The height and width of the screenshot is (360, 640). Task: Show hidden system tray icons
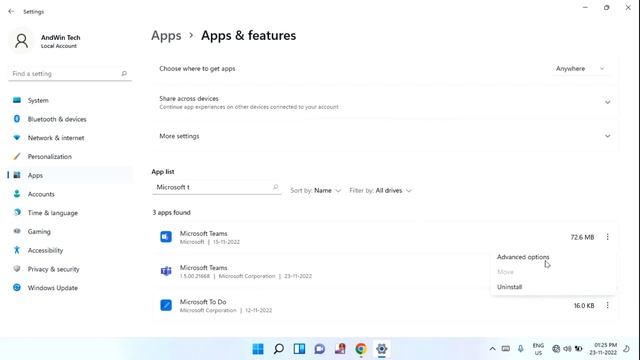(x=492, y=349)
